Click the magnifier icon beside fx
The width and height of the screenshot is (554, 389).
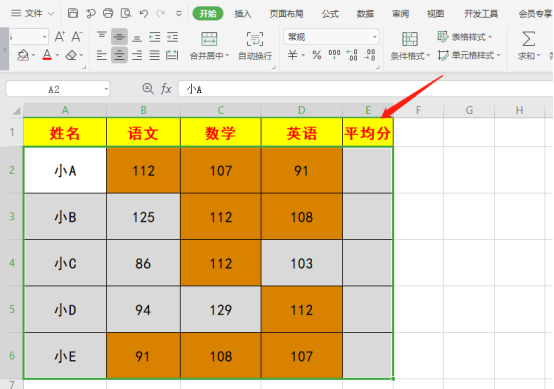point(148,88)
